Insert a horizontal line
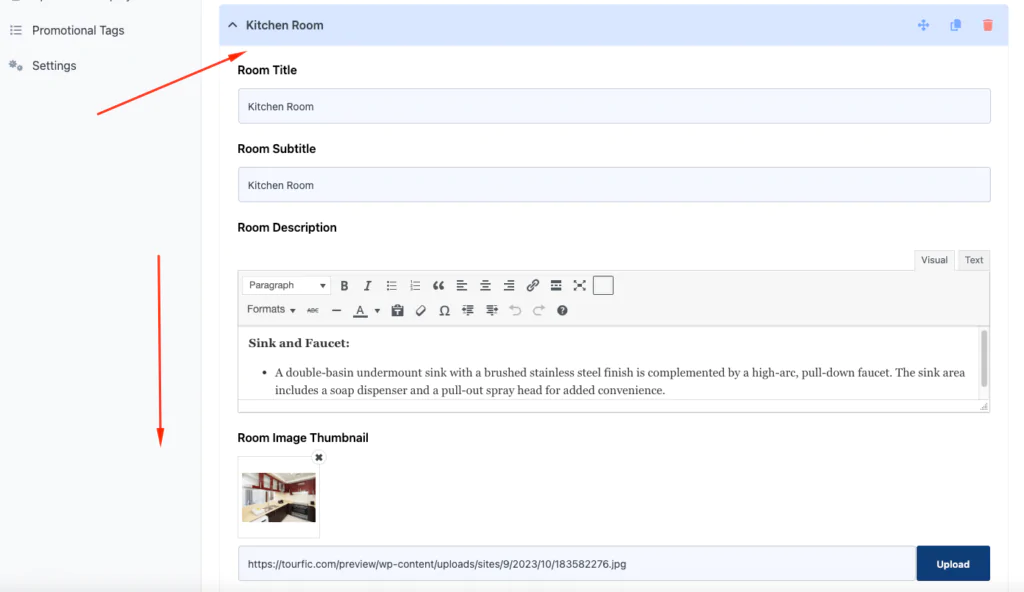Image resolution: width=1024 pixels, height=592 pixels. pyautogui.click(x=336, y=310)
